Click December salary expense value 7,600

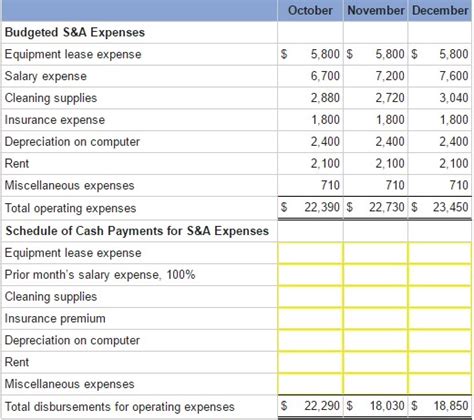(x=454, y=76)
